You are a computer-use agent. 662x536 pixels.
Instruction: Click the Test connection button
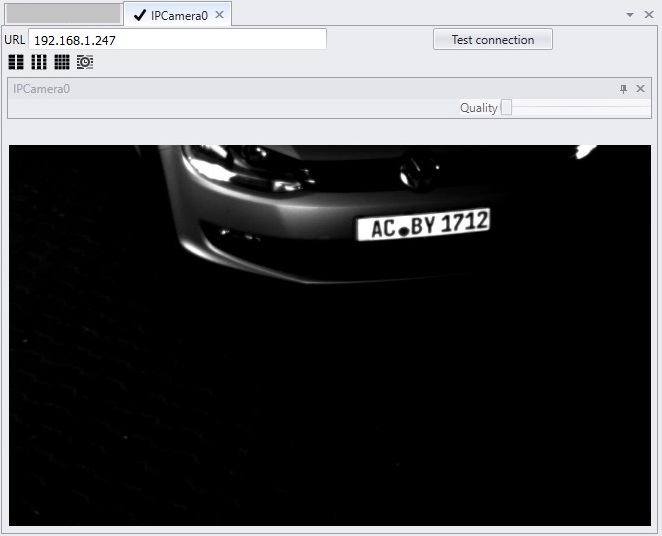point(493,39)
